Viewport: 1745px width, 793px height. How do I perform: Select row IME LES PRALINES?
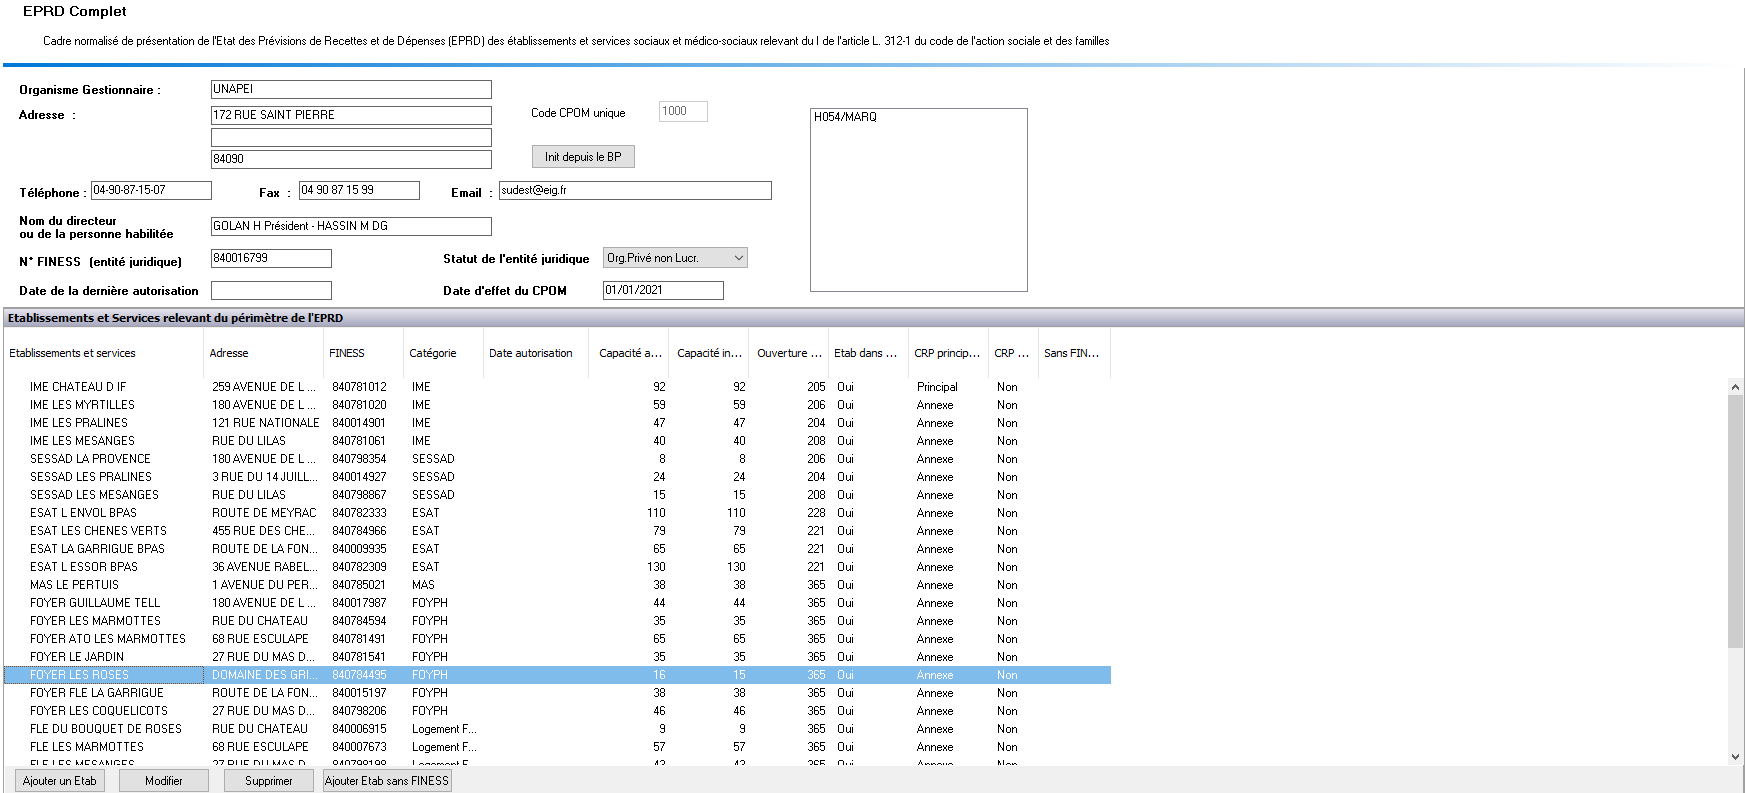click(557, 423)
